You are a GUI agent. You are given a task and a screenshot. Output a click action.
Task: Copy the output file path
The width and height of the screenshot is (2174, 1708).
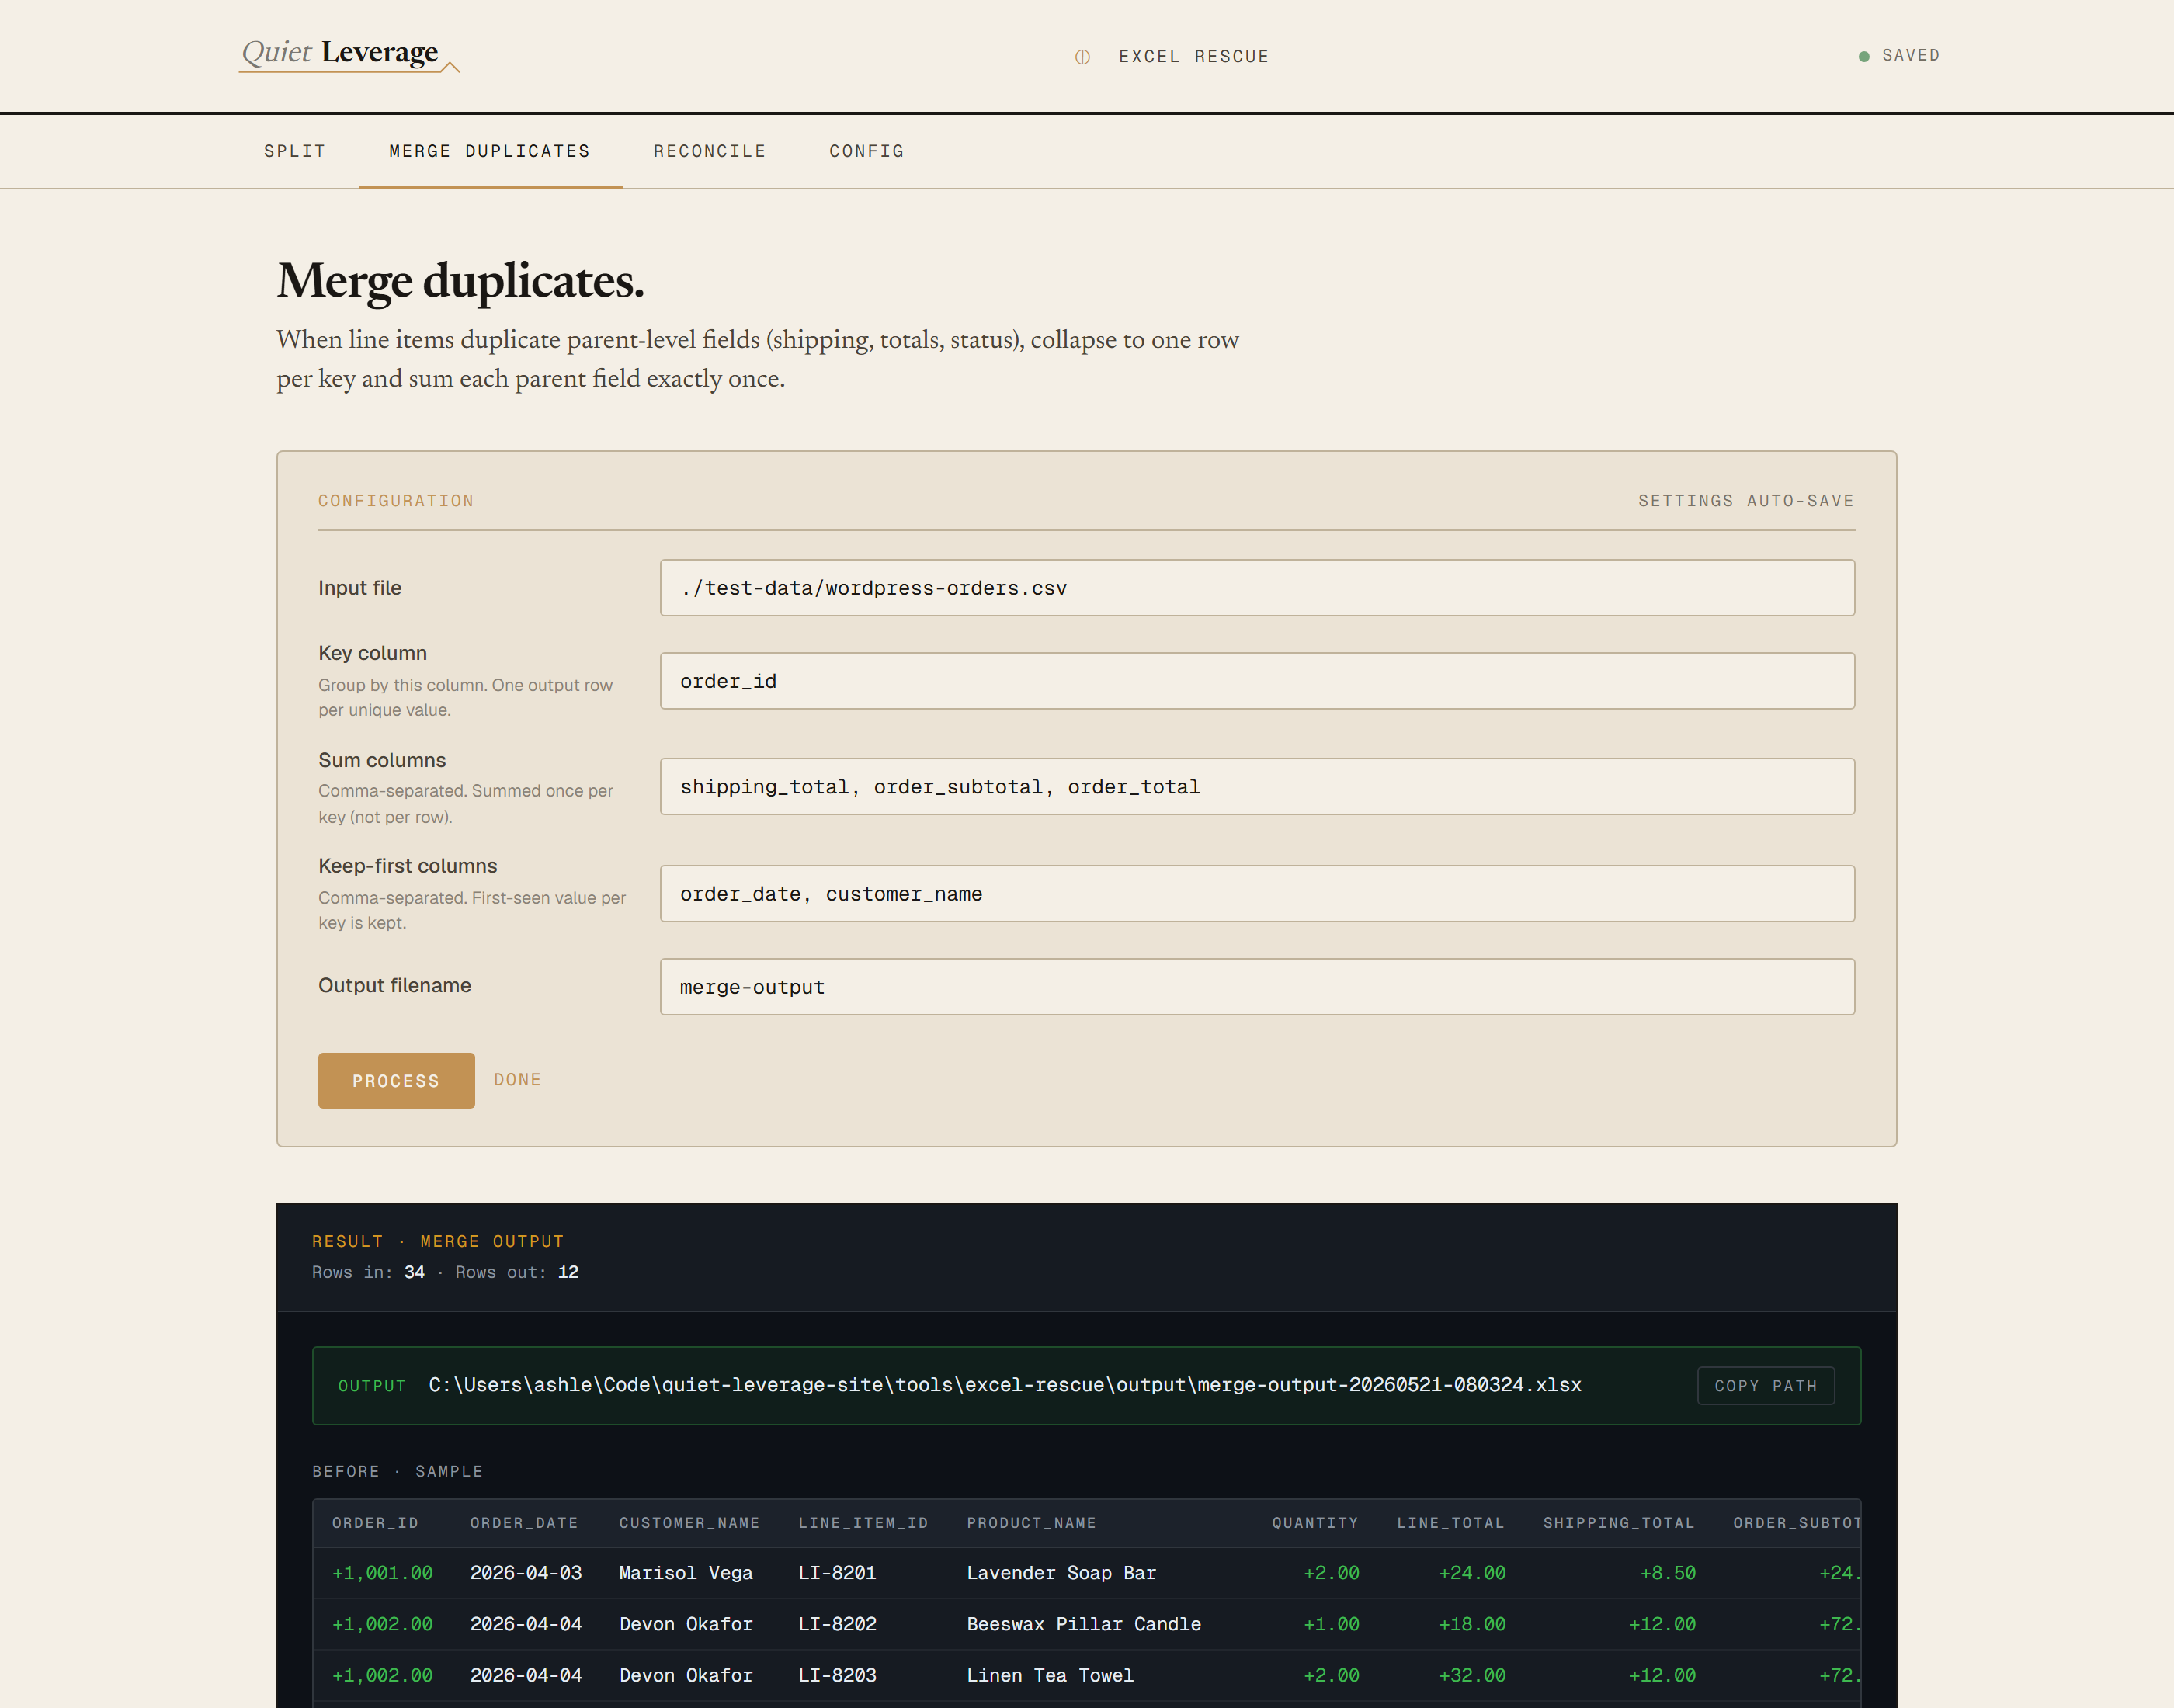click(1766, 1386)
